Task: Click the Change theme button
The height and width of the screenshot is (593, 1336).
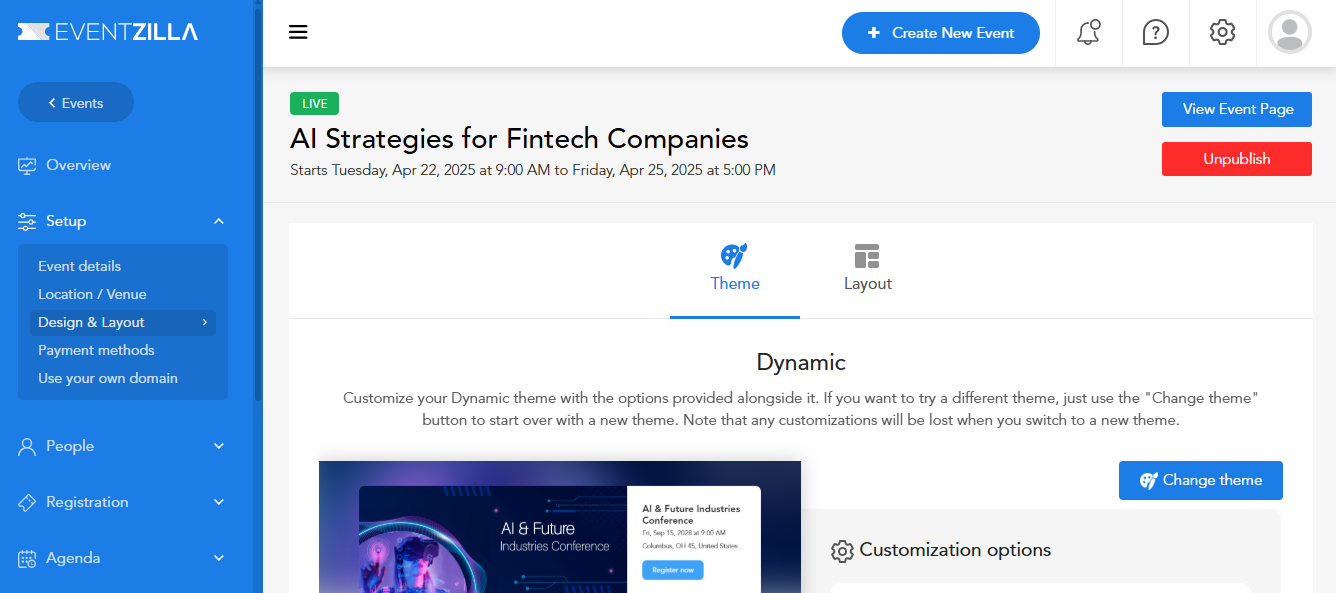Action: [1200, 480]
